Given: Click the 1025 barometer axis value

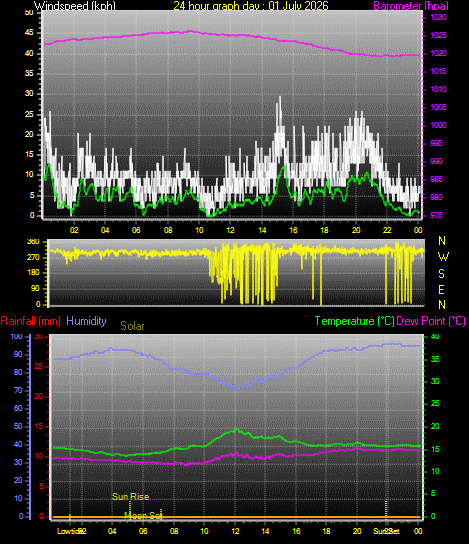Looking at the screenshot, I should click(x=438, y=35).
